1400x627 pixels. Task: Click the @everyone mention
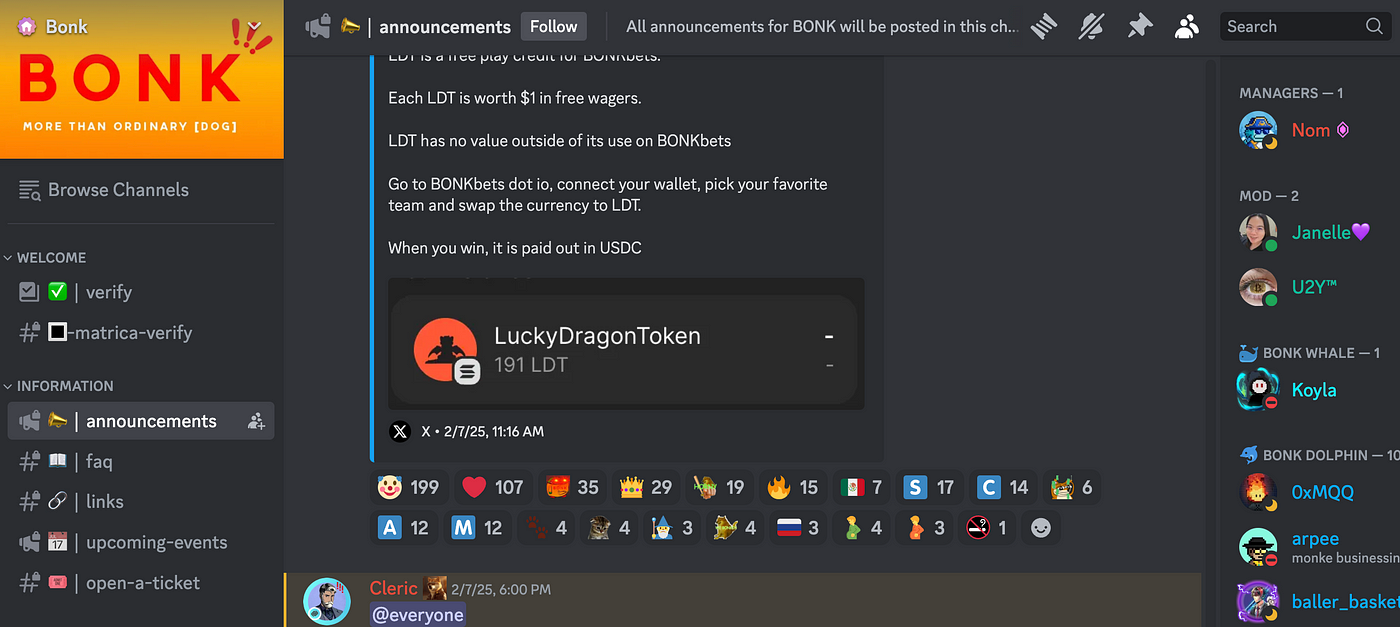coord(417,615)
